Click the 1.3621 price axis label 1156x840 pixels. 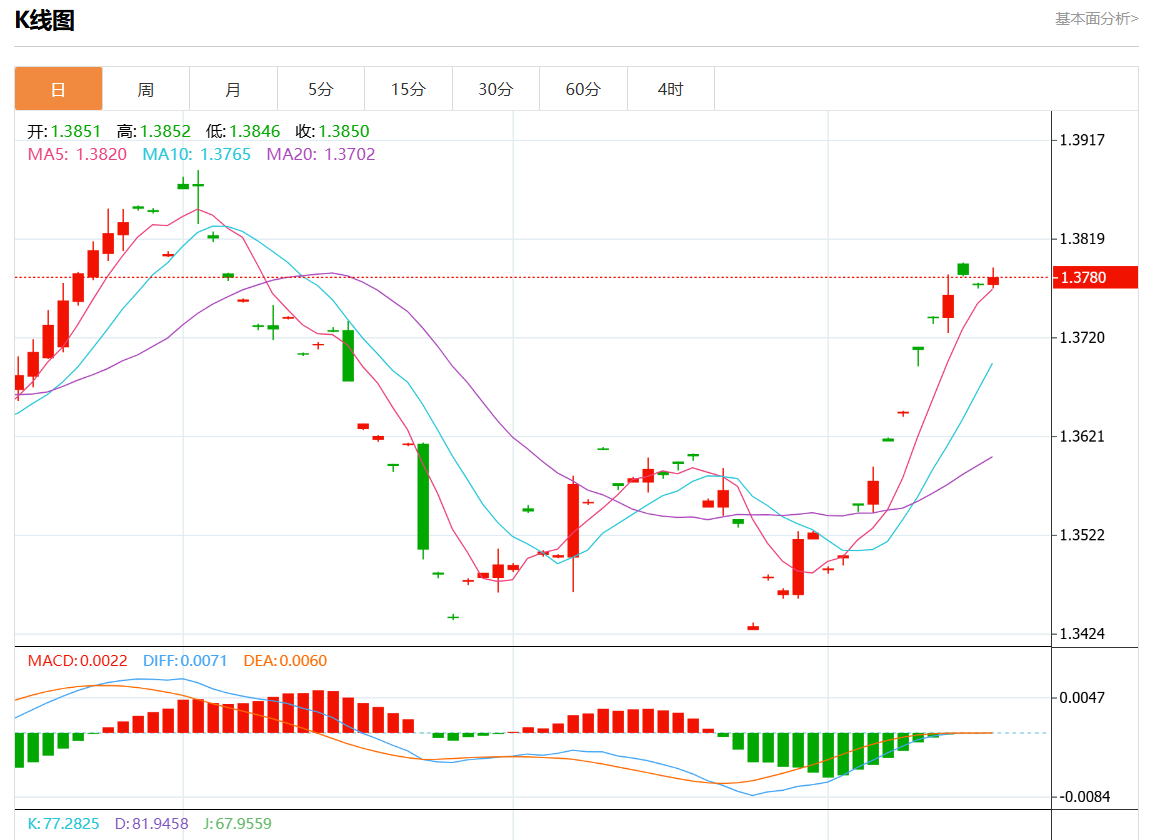point(1082,437)
